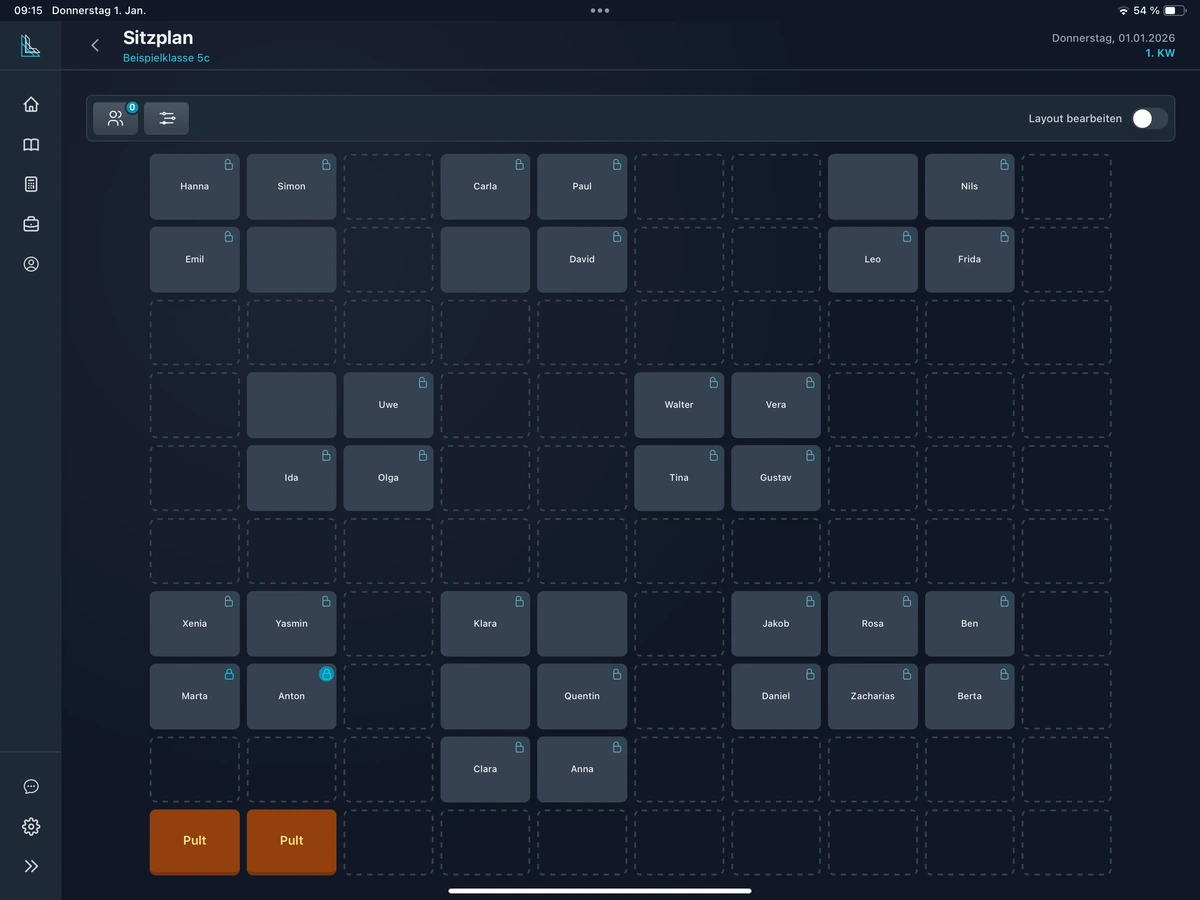Open the settings gear icon

click(x=31, y=827)
